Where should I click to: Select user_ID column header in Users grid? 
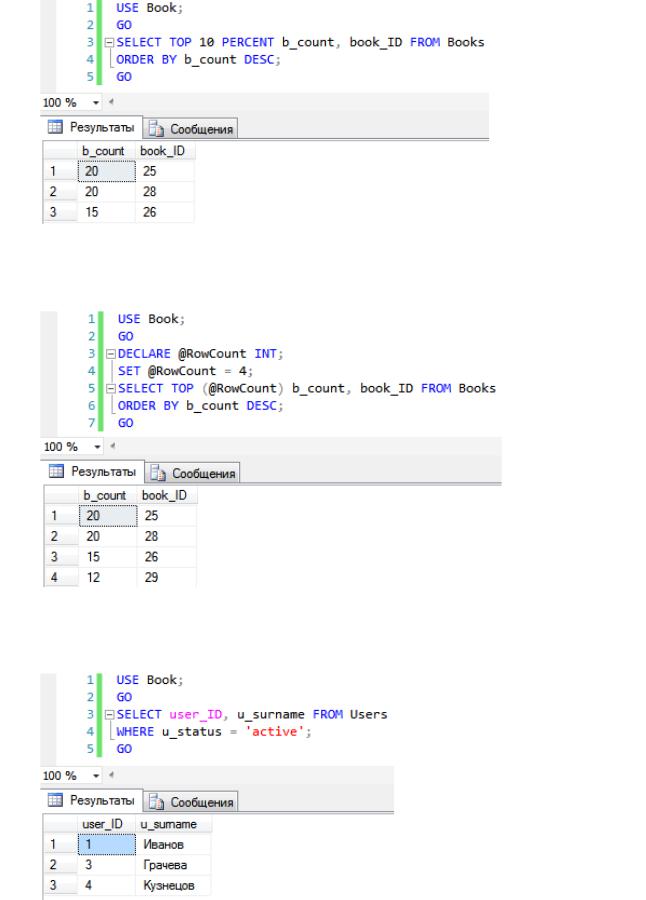coord(106,824)
